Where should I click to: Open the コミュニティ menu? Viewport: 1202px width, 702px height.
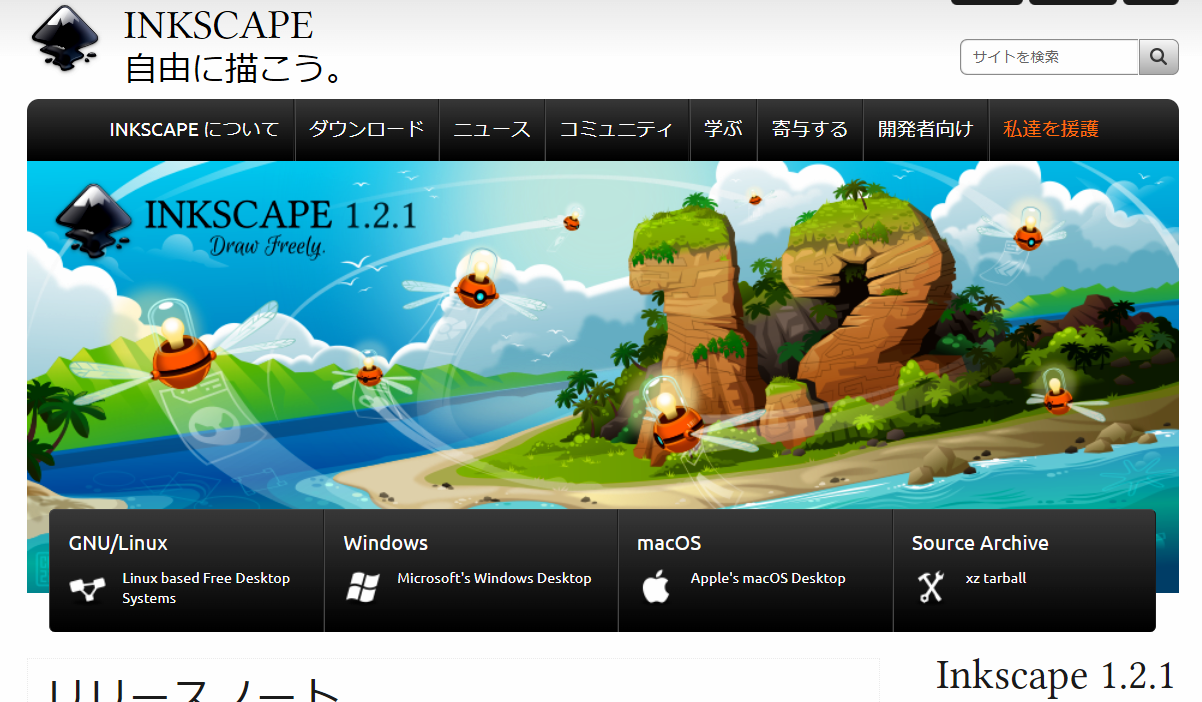pos(616,129)
